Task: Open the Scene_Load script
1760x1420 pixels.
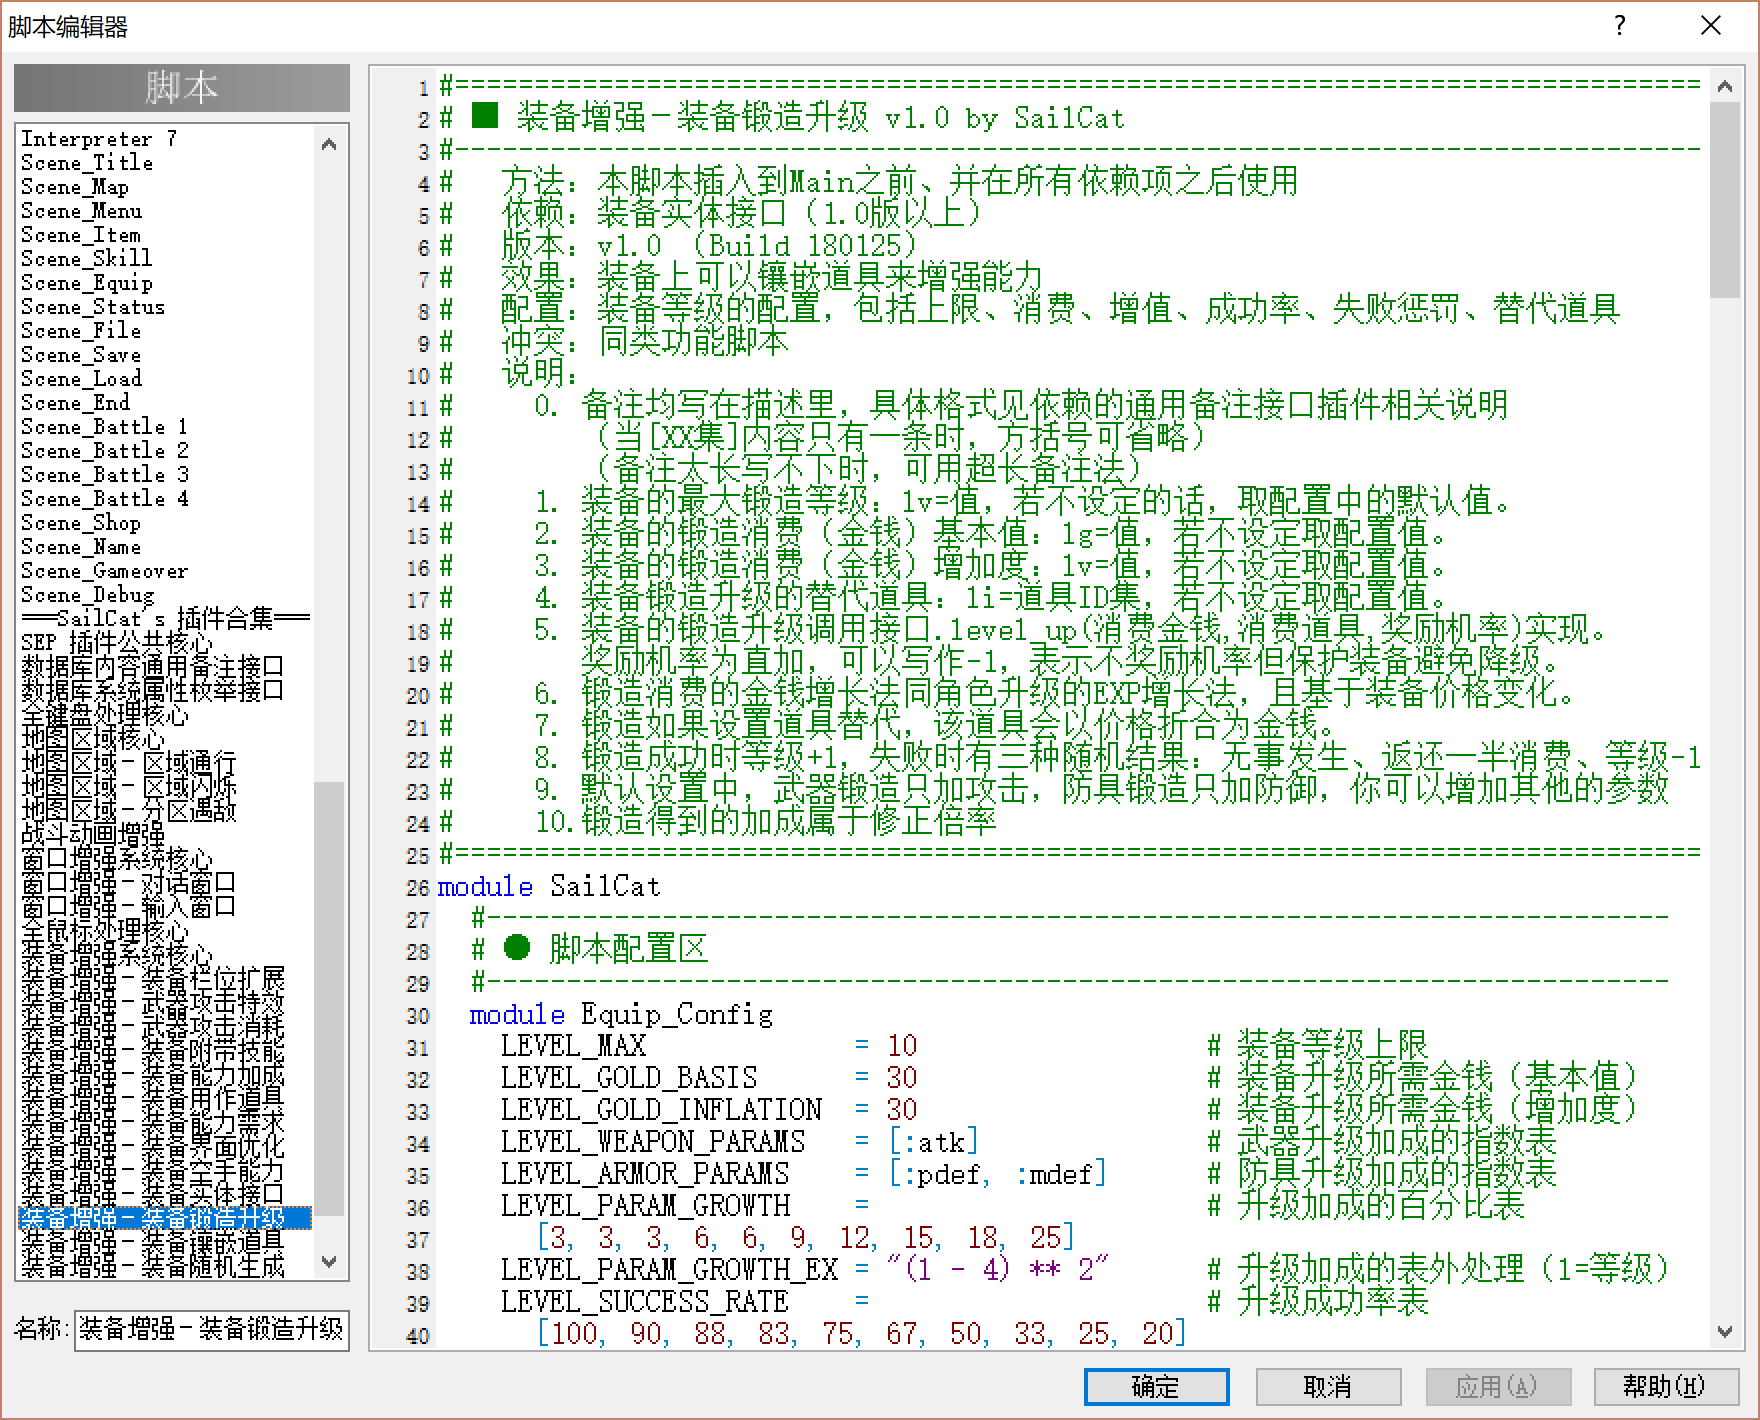Action: tap(82, 379)
